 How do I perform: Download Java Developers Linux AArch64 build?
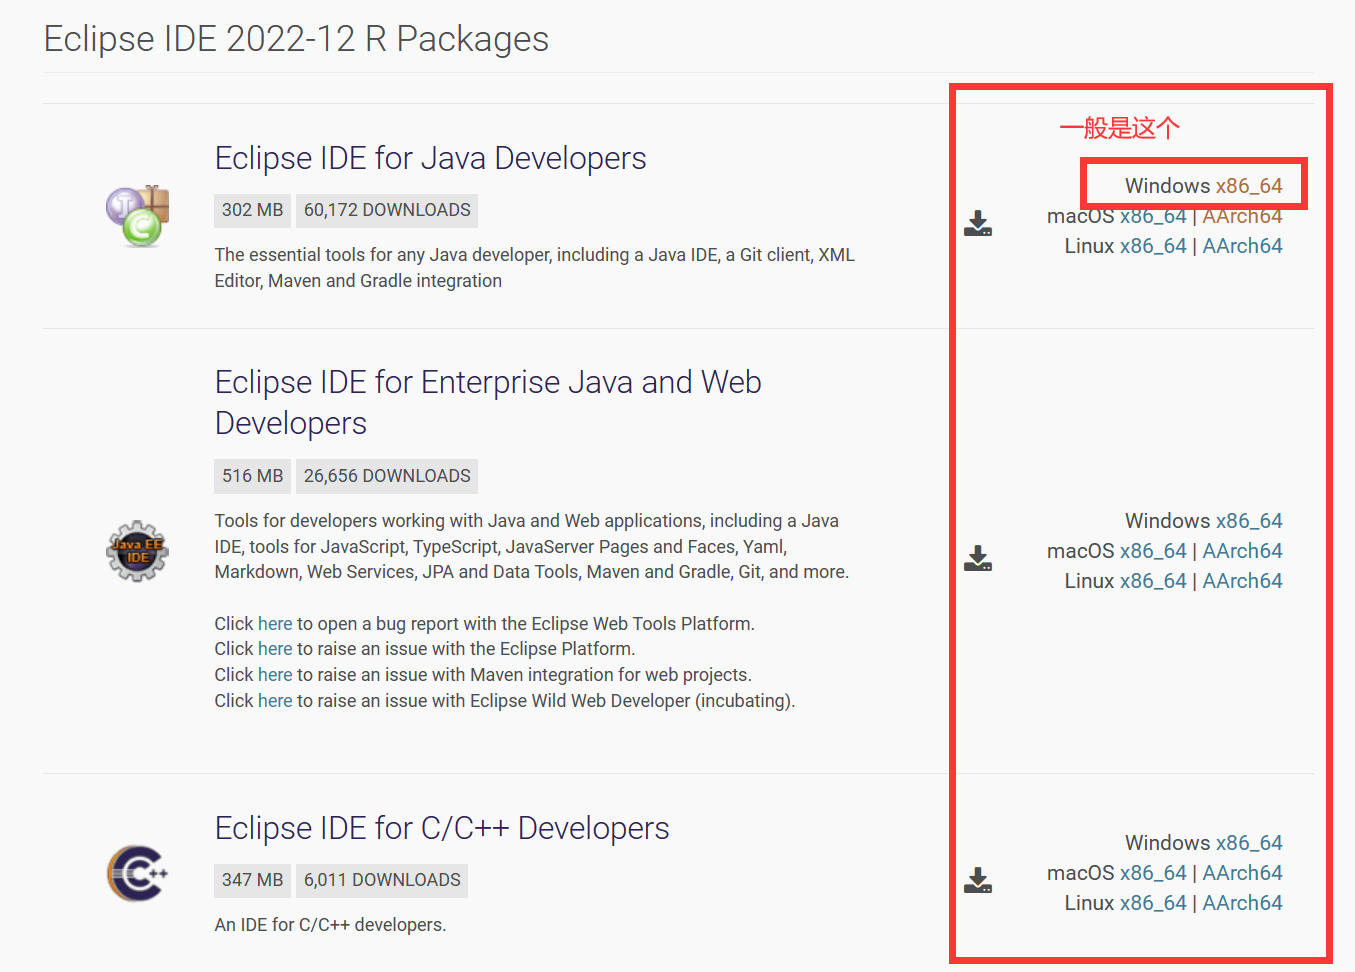pyautogui.click(x=1242, y=246)
